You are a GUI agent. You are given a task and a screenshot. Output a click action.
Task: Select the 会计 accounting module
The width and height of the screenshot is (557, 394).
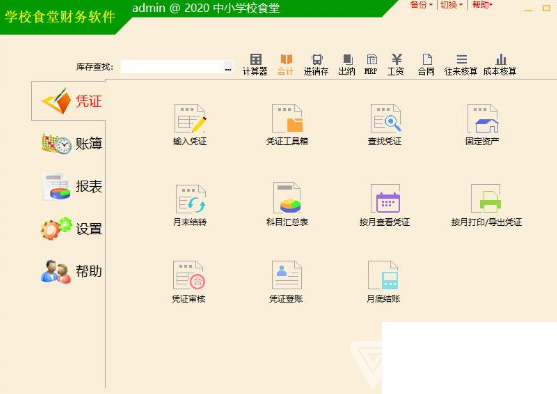click(x=286, y=65)
